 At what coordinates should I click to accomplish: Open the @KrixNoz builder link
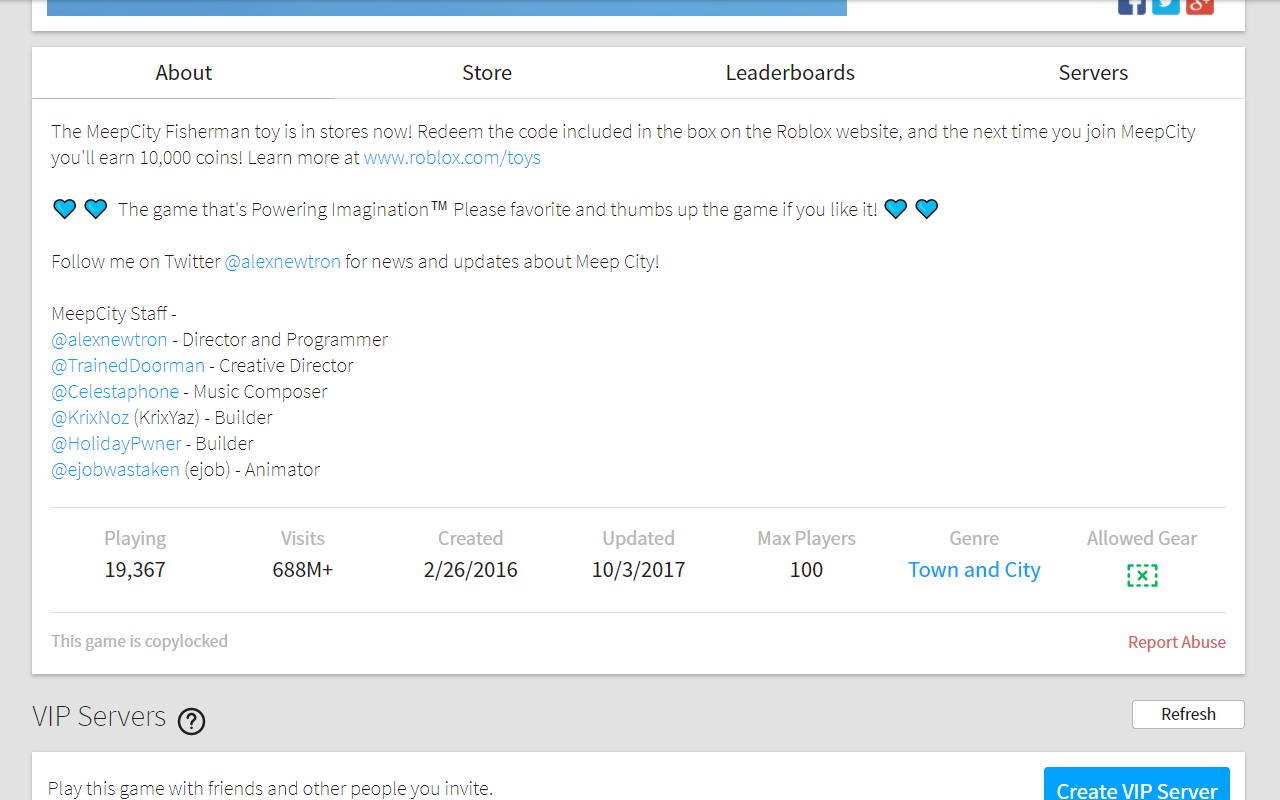(90, 418)
